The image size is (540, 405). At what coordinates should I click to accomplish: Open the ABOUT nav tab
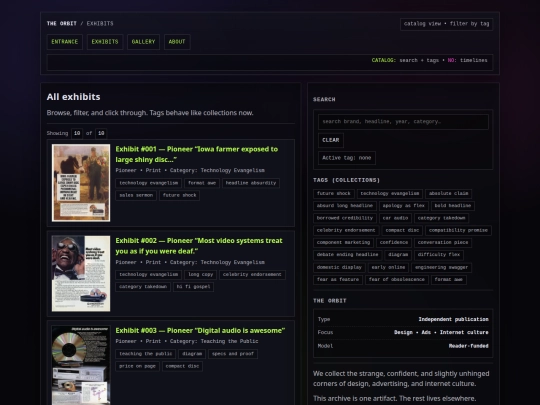(x=177, y=42)
